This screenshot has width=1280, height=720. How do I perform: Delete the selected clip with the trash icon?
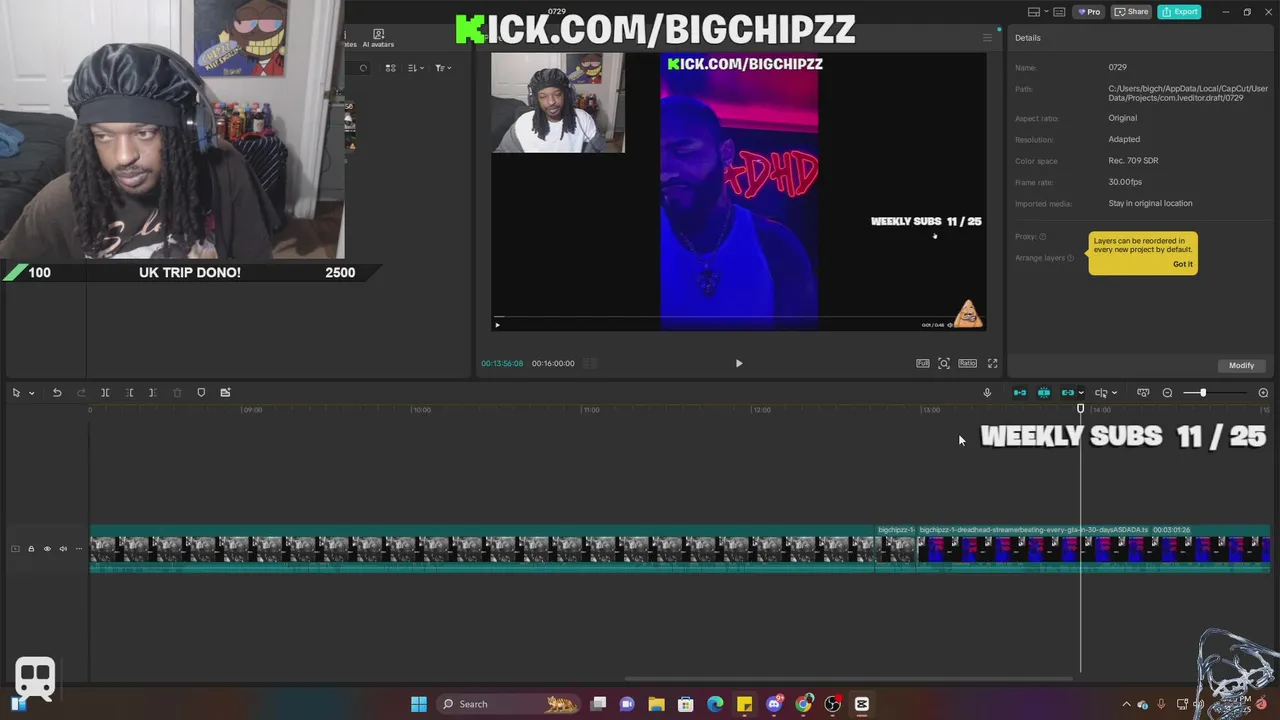pos(177,393)
